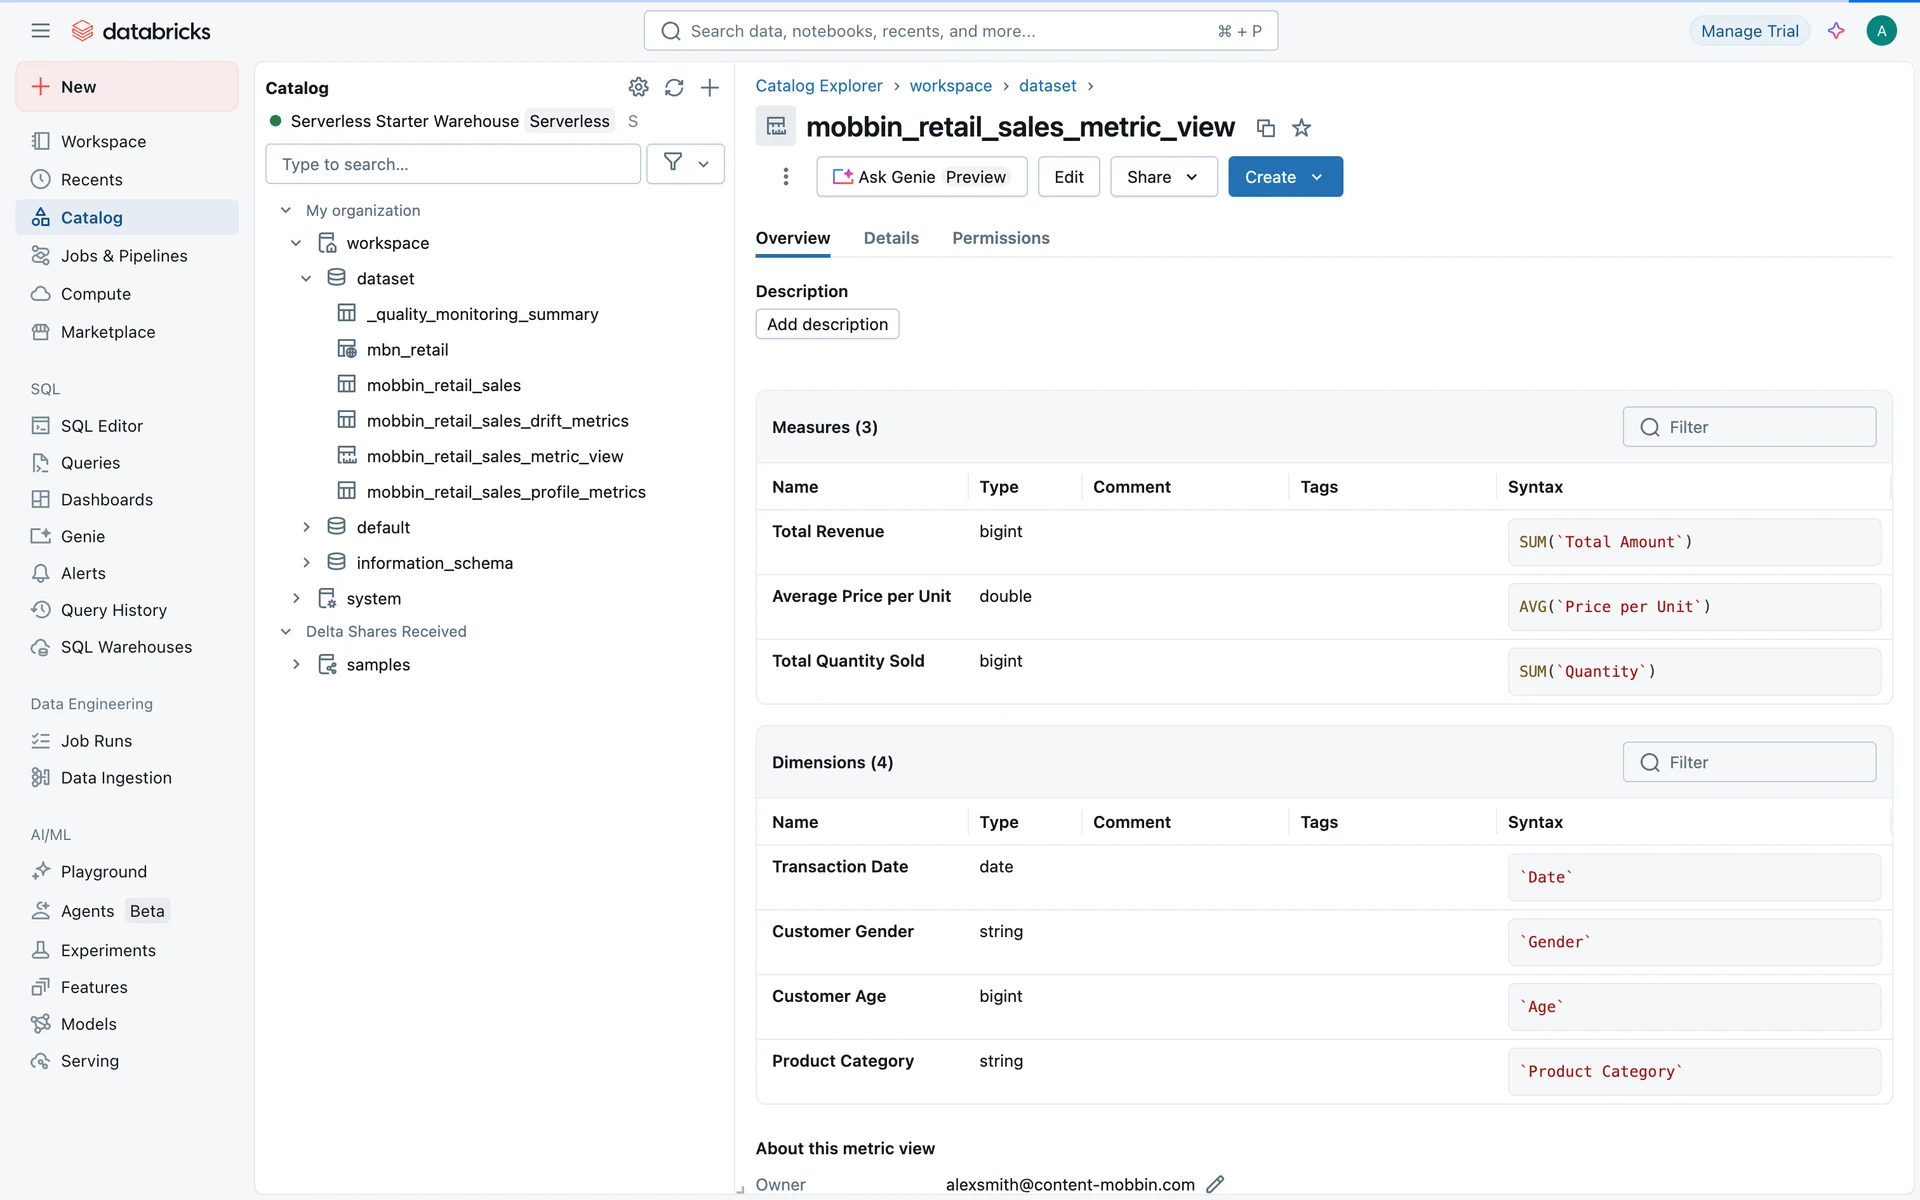Viewport: 1920px width, 1200px height.
Task: Click the plus icon to add catalog
Action: [710, 87]
